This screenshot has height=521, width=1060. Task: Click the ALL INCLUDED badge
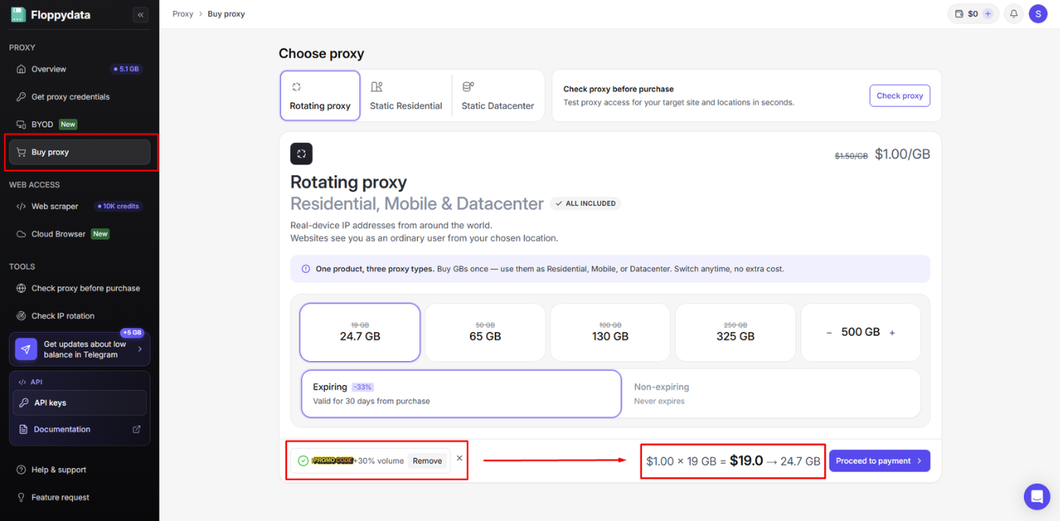click(585, 203)
